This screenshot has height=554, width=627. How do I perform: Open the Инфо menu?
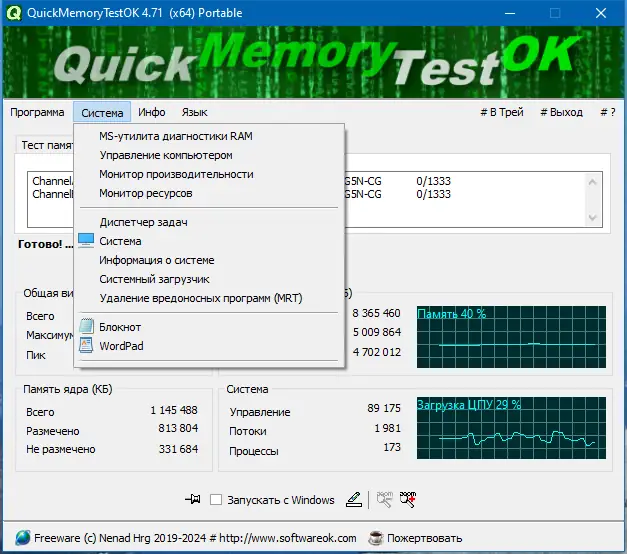(152, 112)
